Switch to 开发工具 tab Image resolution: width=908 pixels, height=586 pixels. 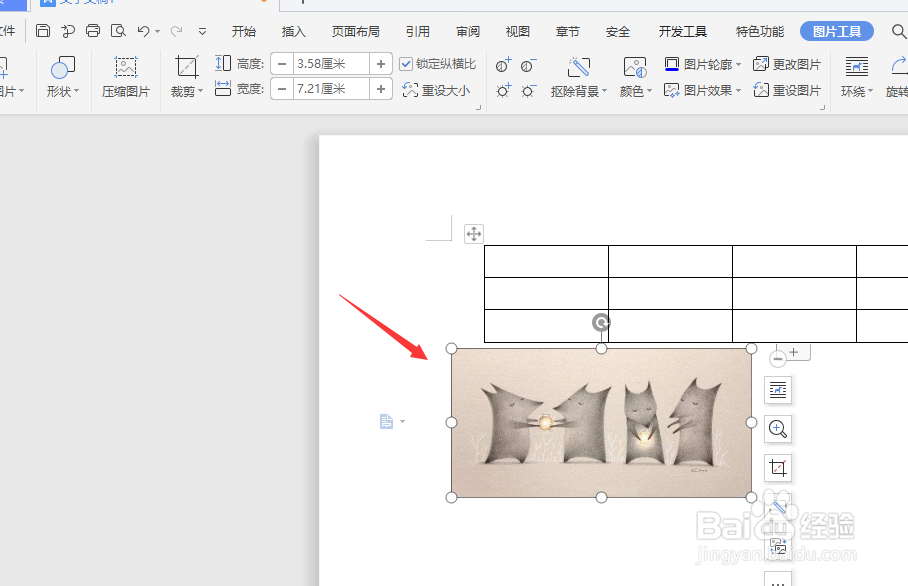[683, 31]
